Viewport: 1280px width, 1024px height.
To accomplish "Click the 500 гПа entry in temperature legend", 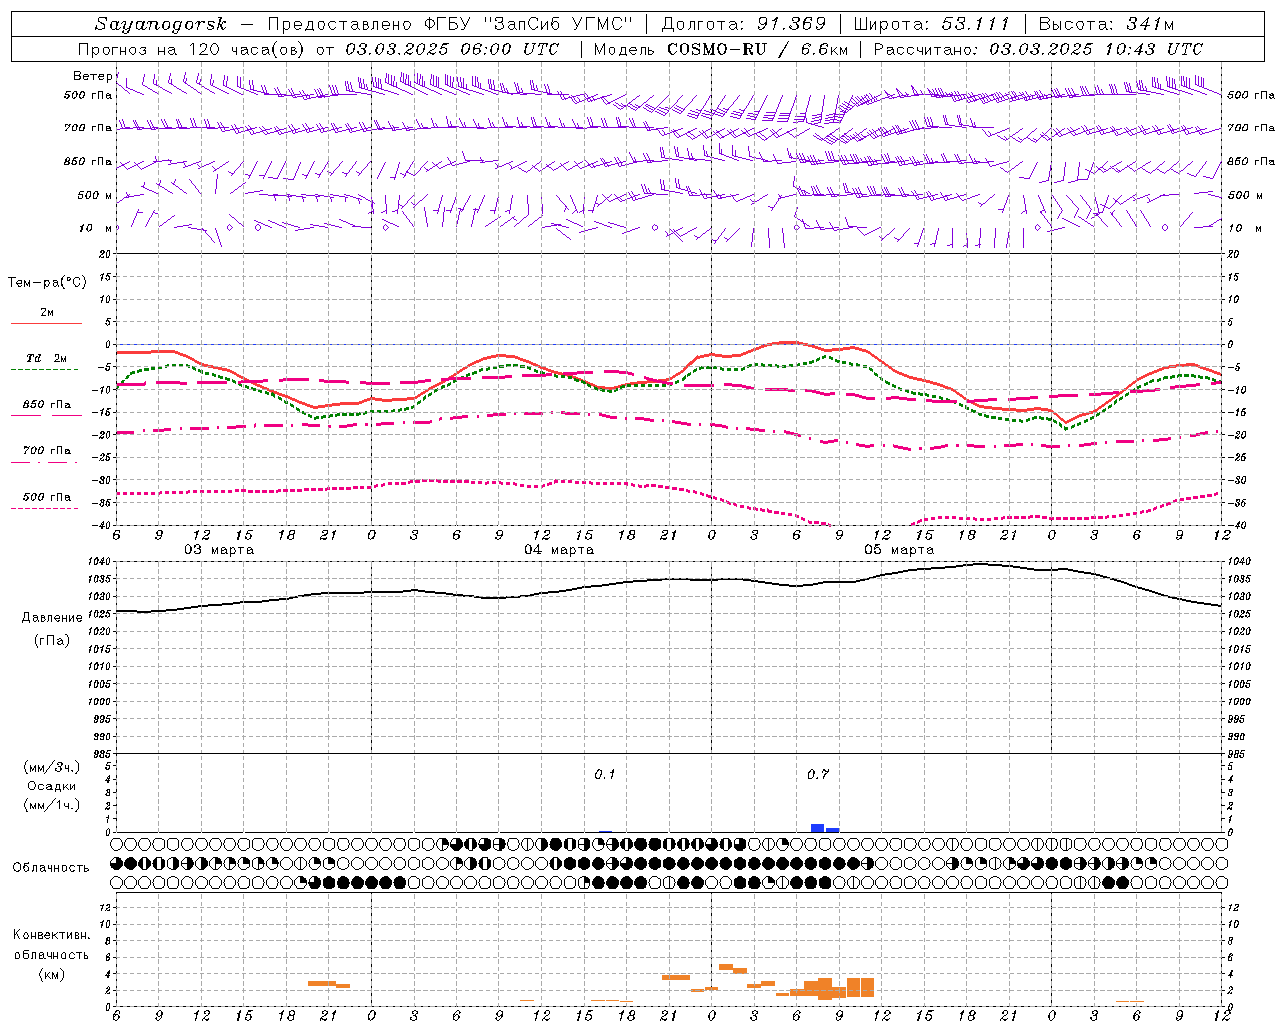I will (47, 496).
